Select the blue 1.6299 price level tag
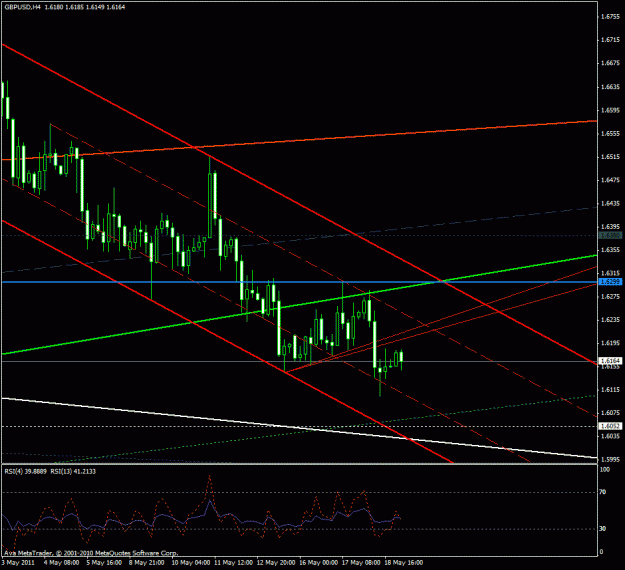 pos(610,282)
